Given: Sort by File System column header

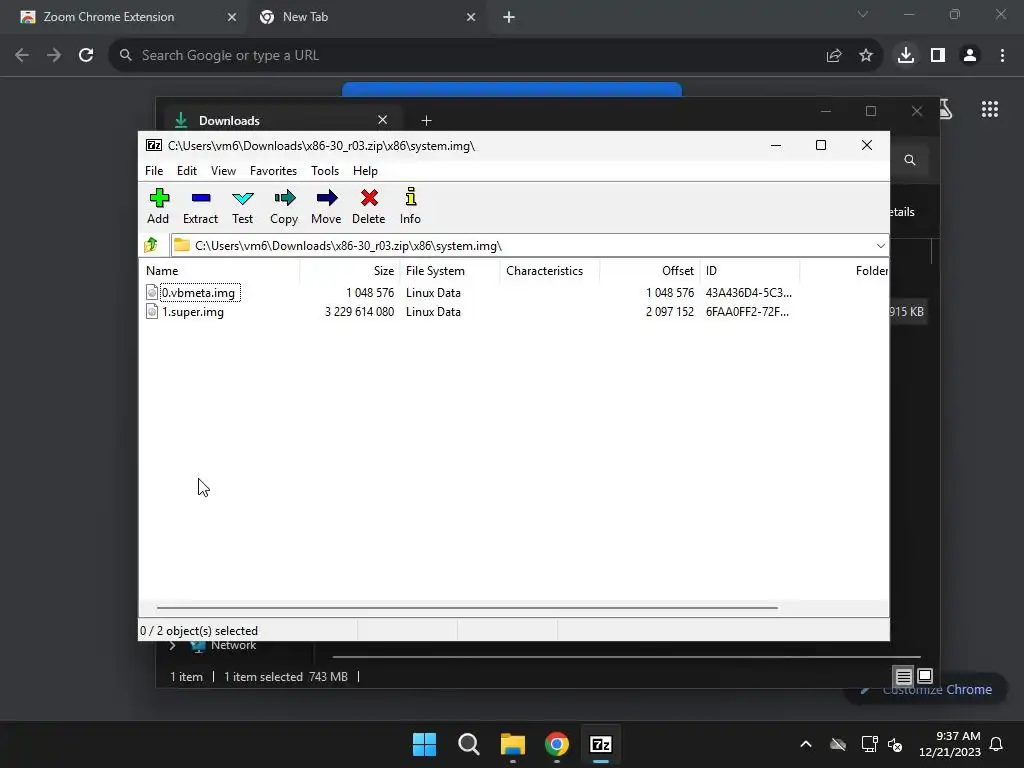Looking at the screenshot, I should tap(450, 270).
